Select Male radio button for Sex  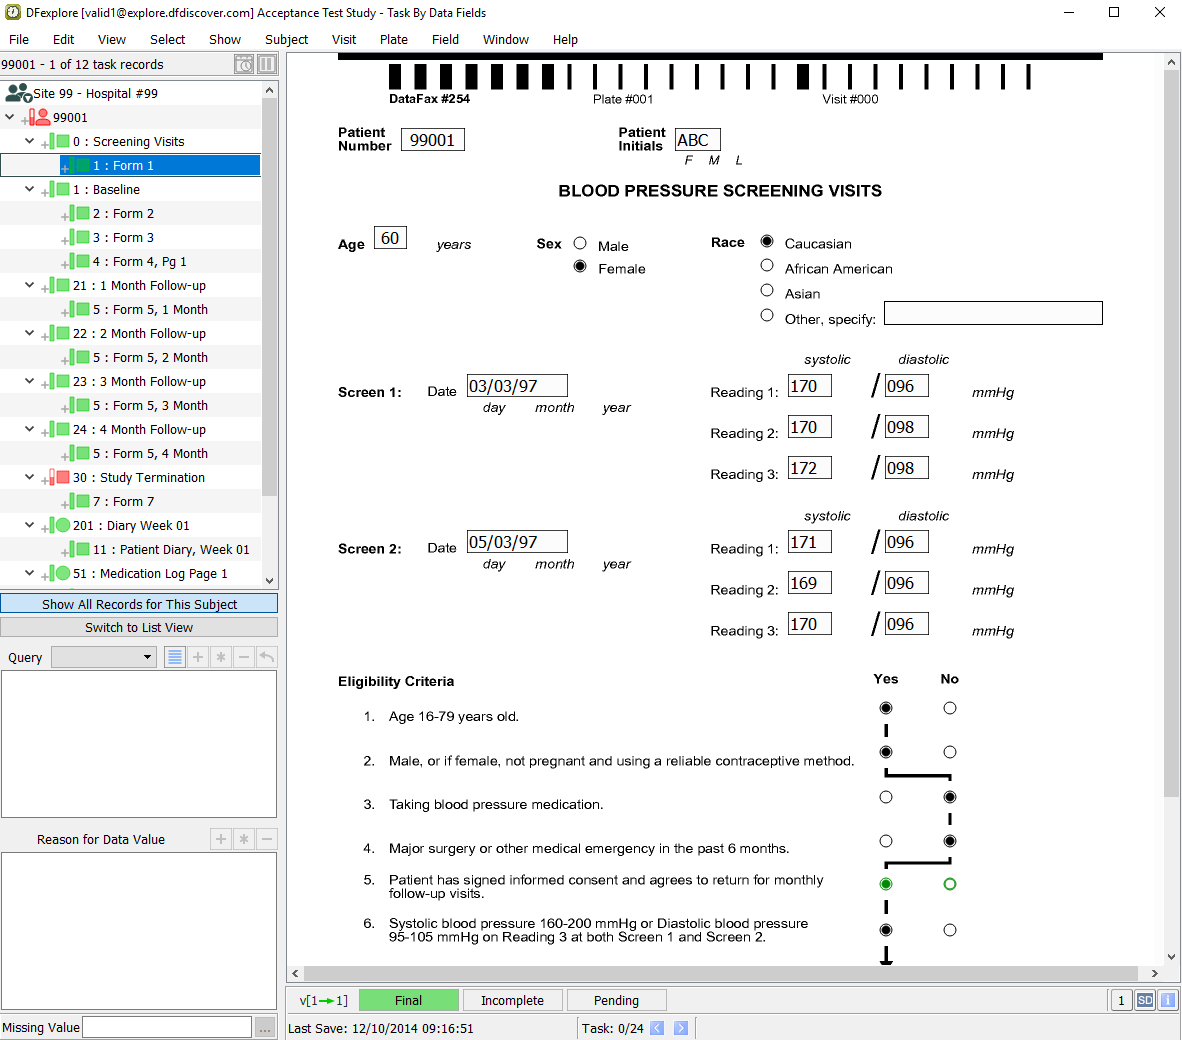(580, 243)
